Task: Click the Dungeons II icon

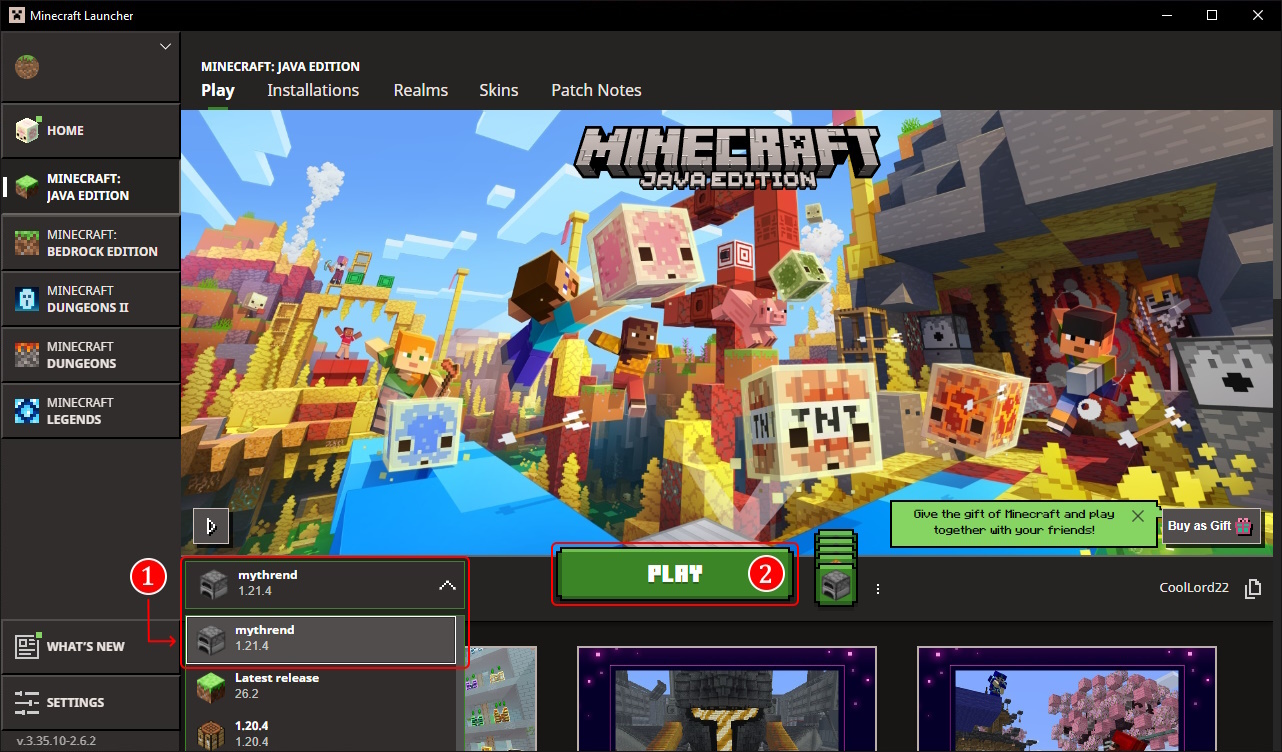Action: 28,299
